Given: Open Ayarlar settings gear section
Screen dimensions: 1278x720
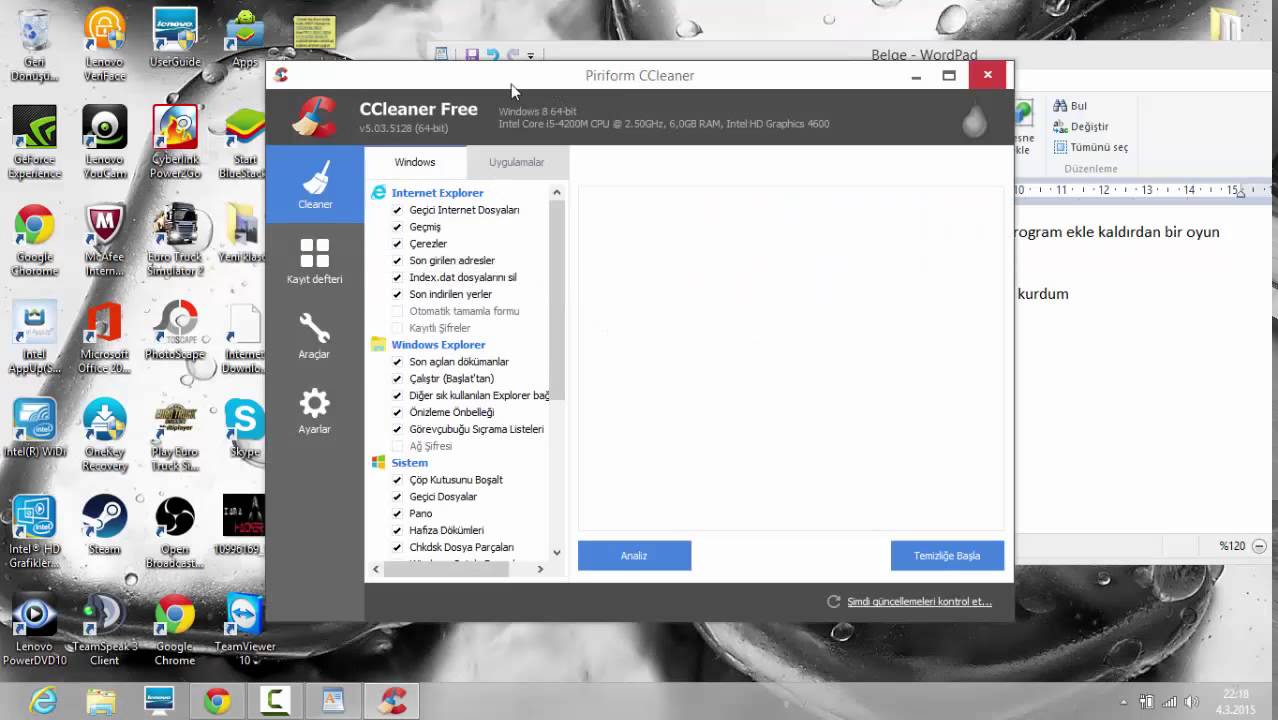Looking at the screenshot, I should tap(315, 410).
